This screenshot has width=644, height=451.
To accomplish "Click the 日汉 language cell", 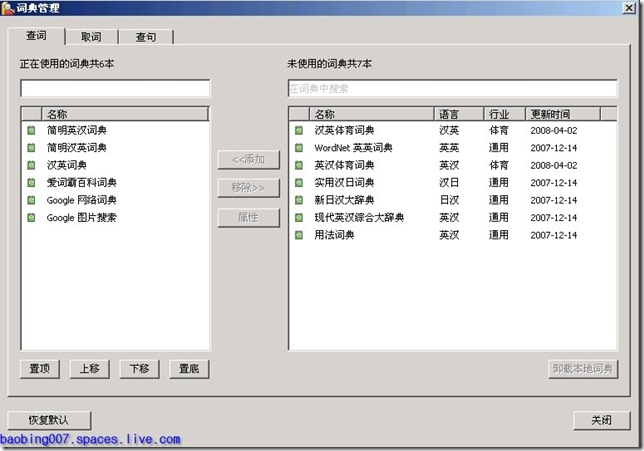I will pos(449,200).
